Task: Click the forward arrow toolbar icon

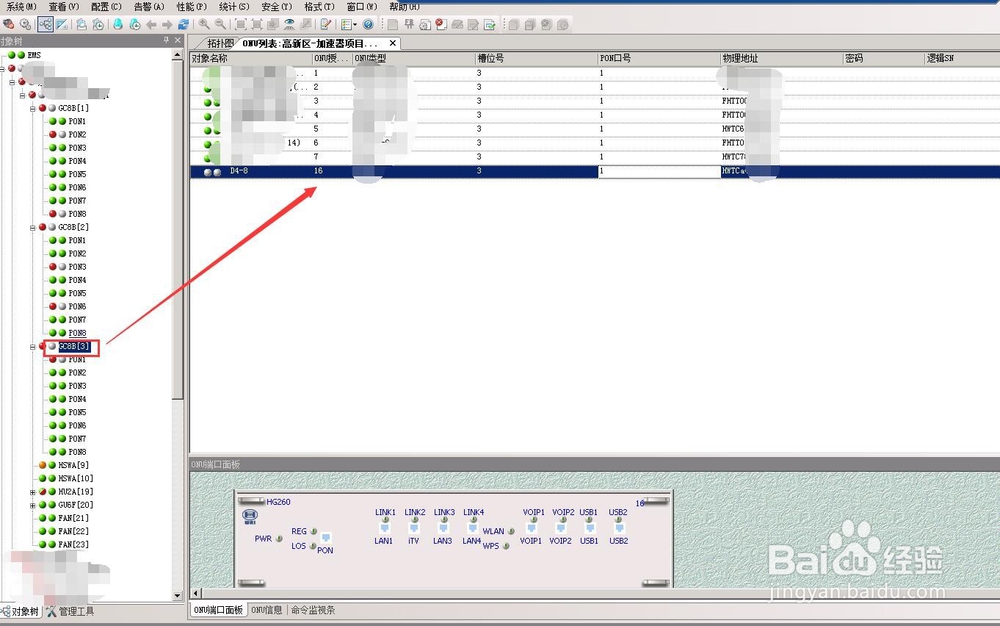Action: (x=167, y=25)
